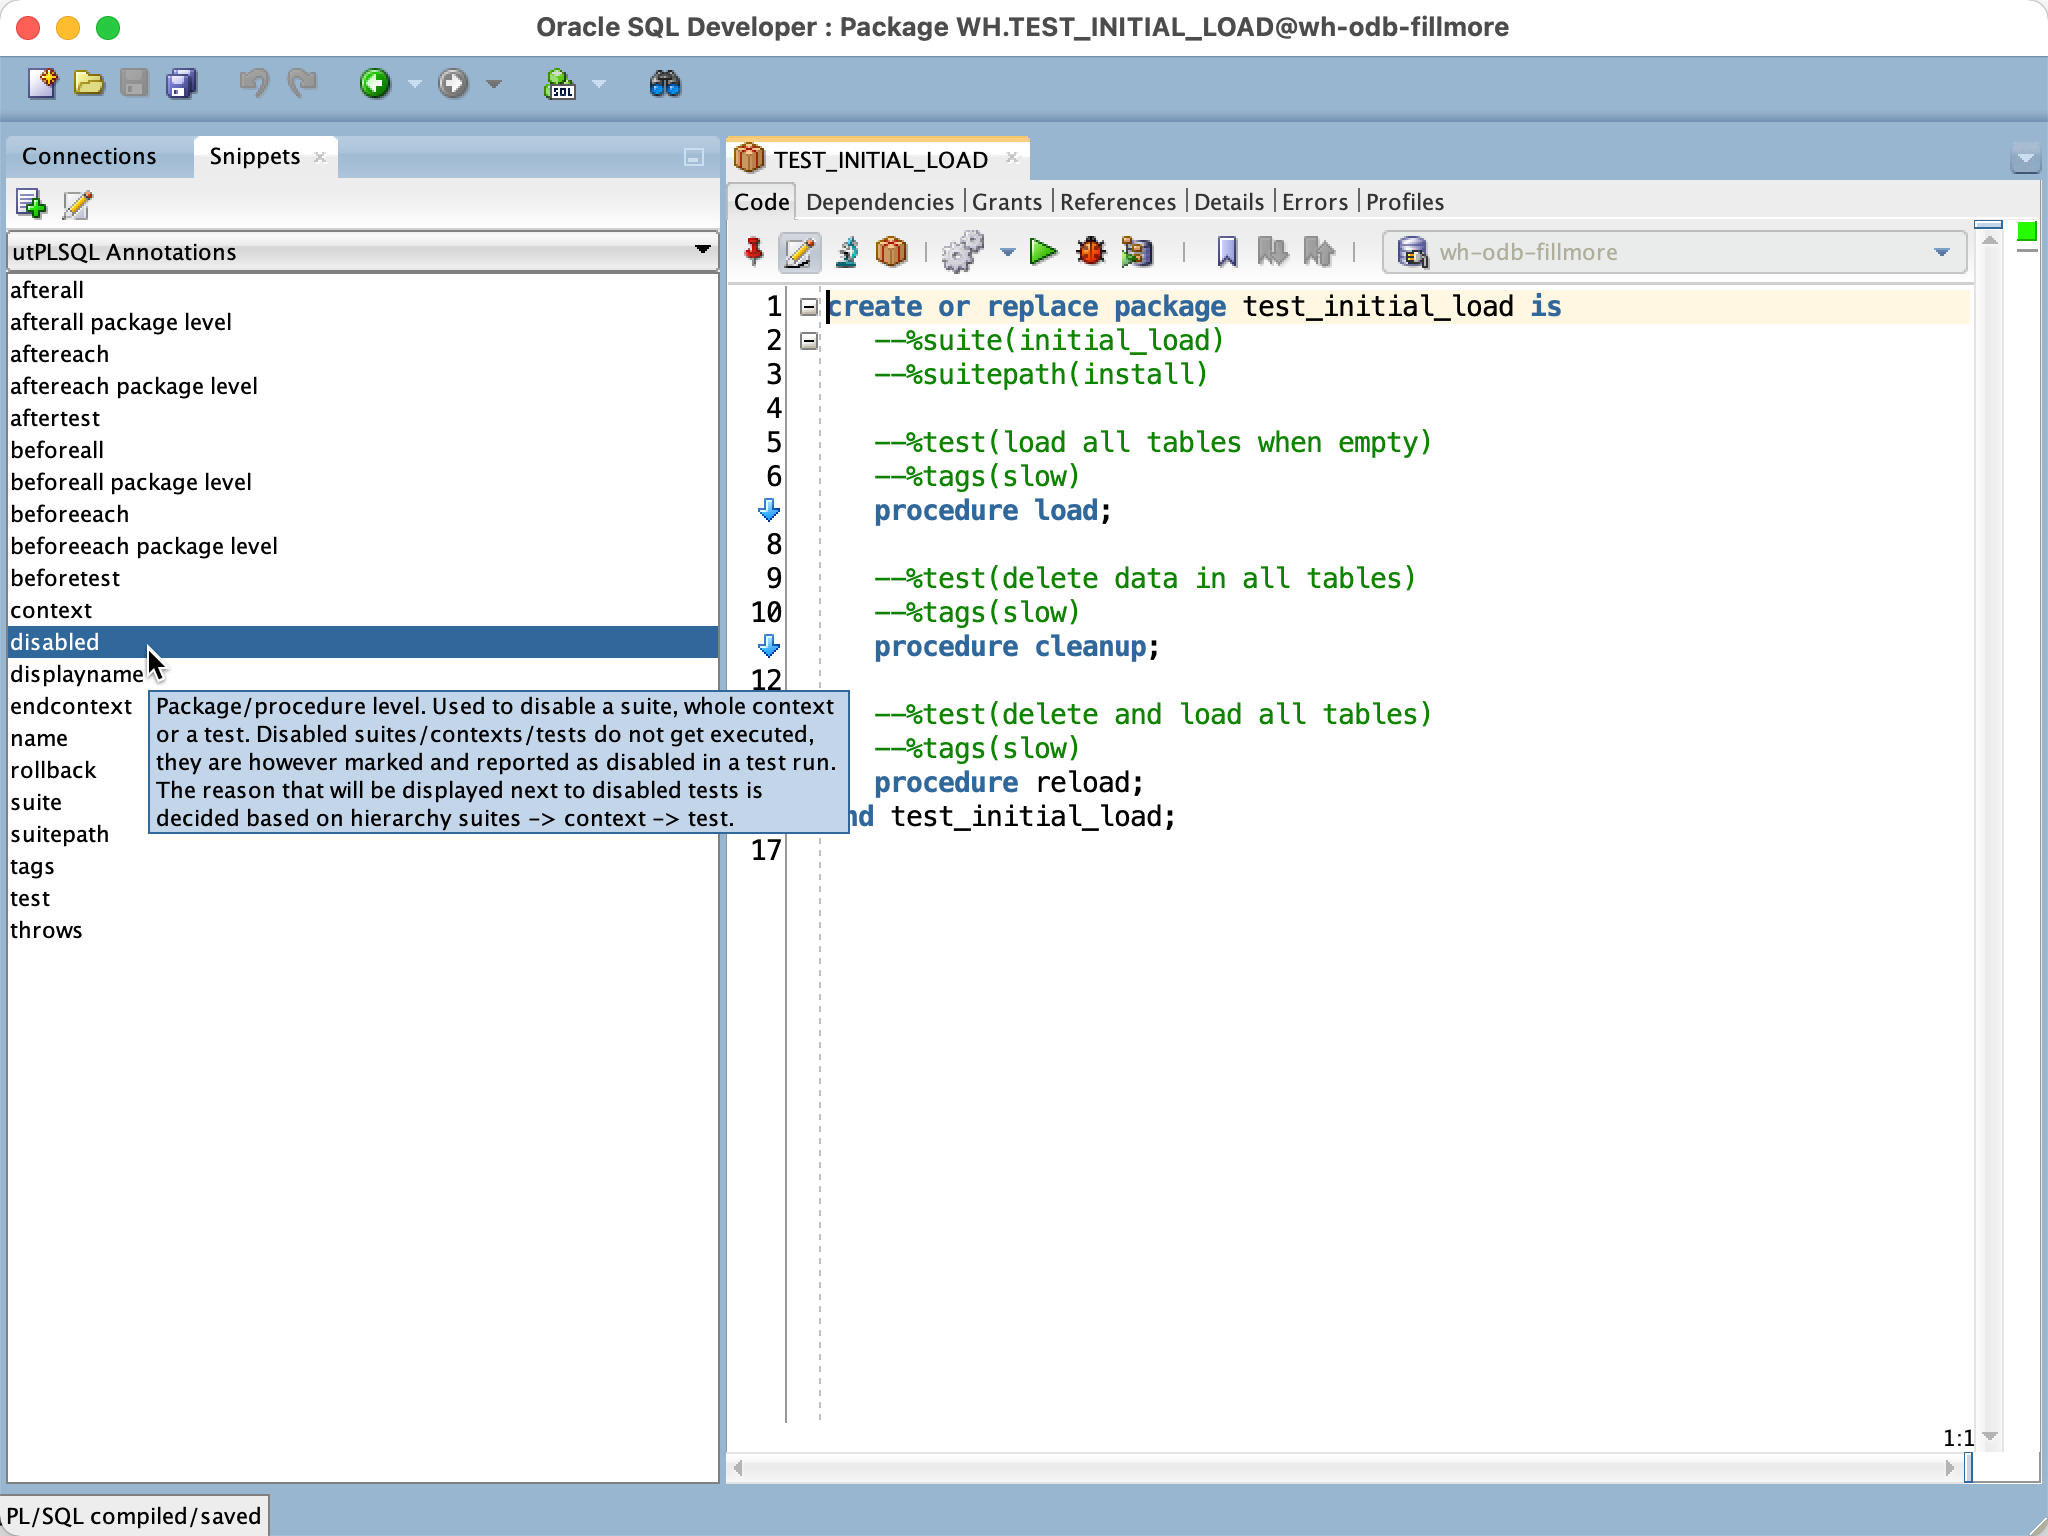Go to next bookmark icon
2048x1536 pixels.
(x=1272, y=252)
